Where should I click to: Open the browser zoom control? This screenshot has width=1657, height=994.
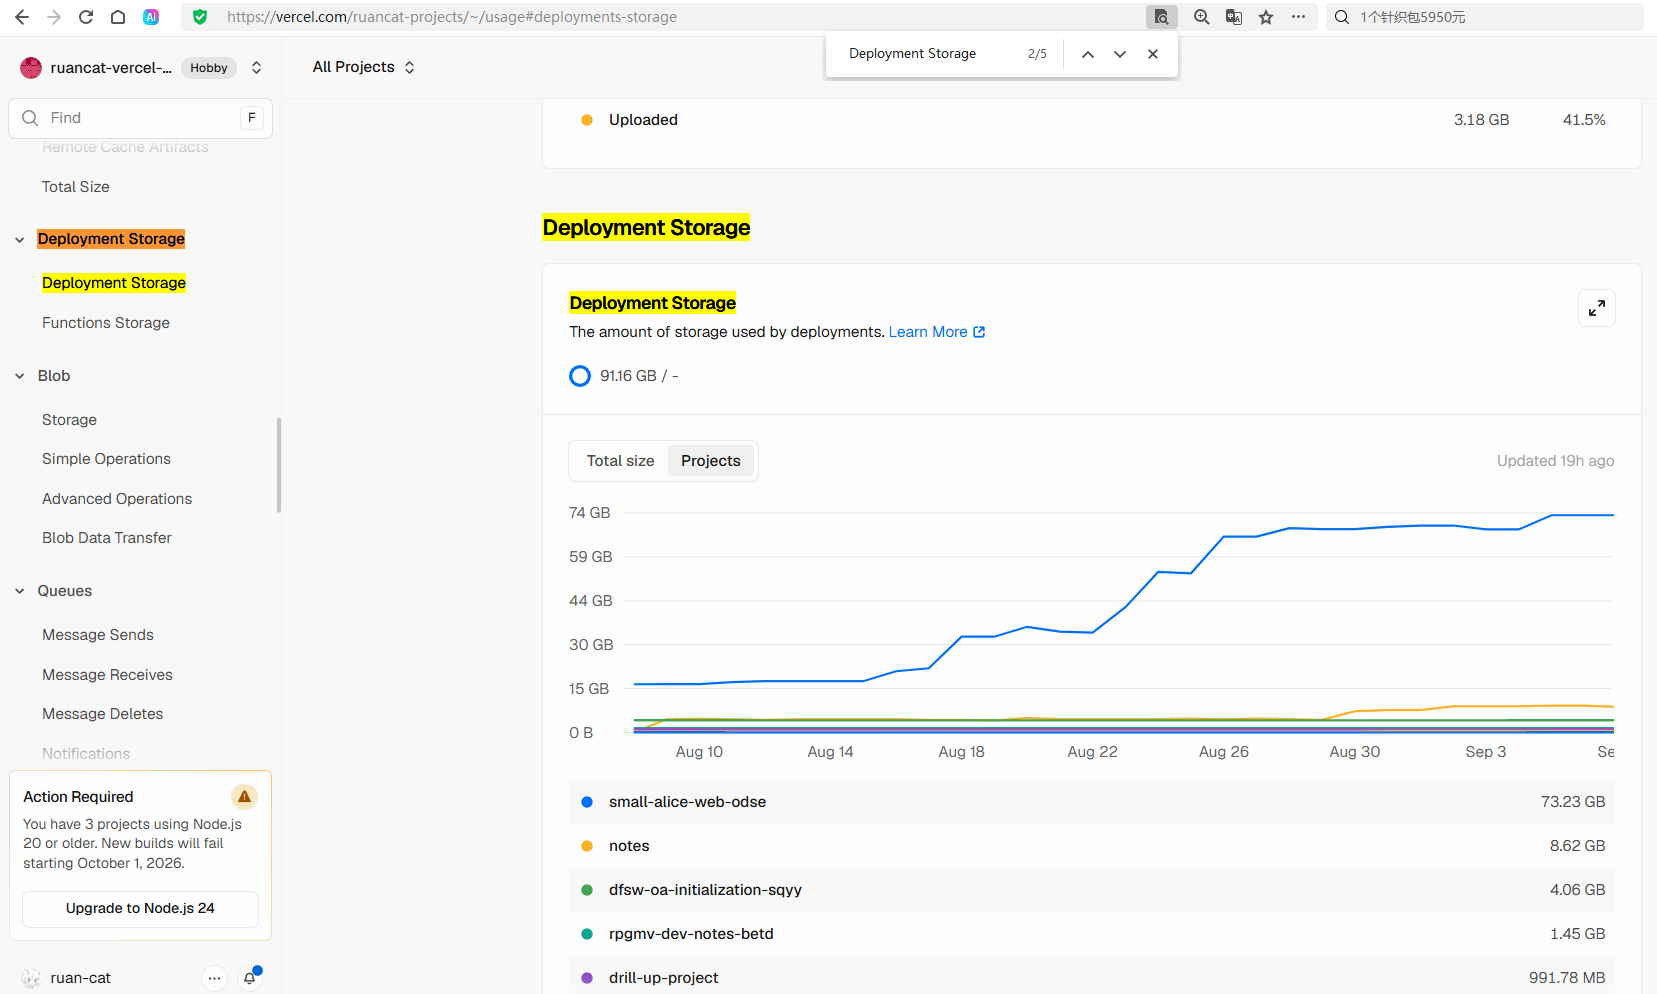pos(1202,17)
